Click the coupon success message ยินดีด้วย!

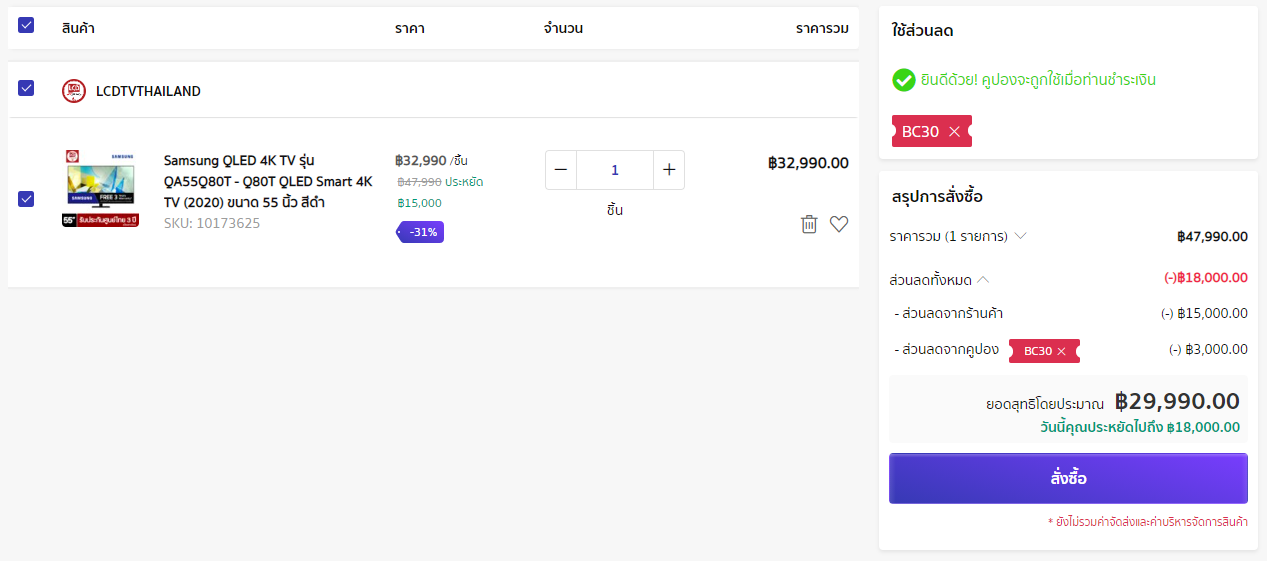click(1038, 80)
